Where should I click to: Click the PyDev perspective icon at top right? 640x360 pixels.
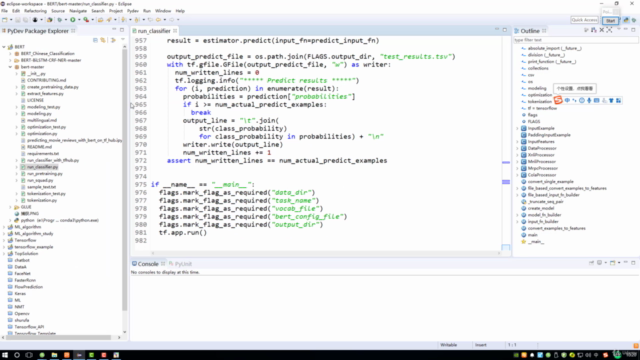626,20
